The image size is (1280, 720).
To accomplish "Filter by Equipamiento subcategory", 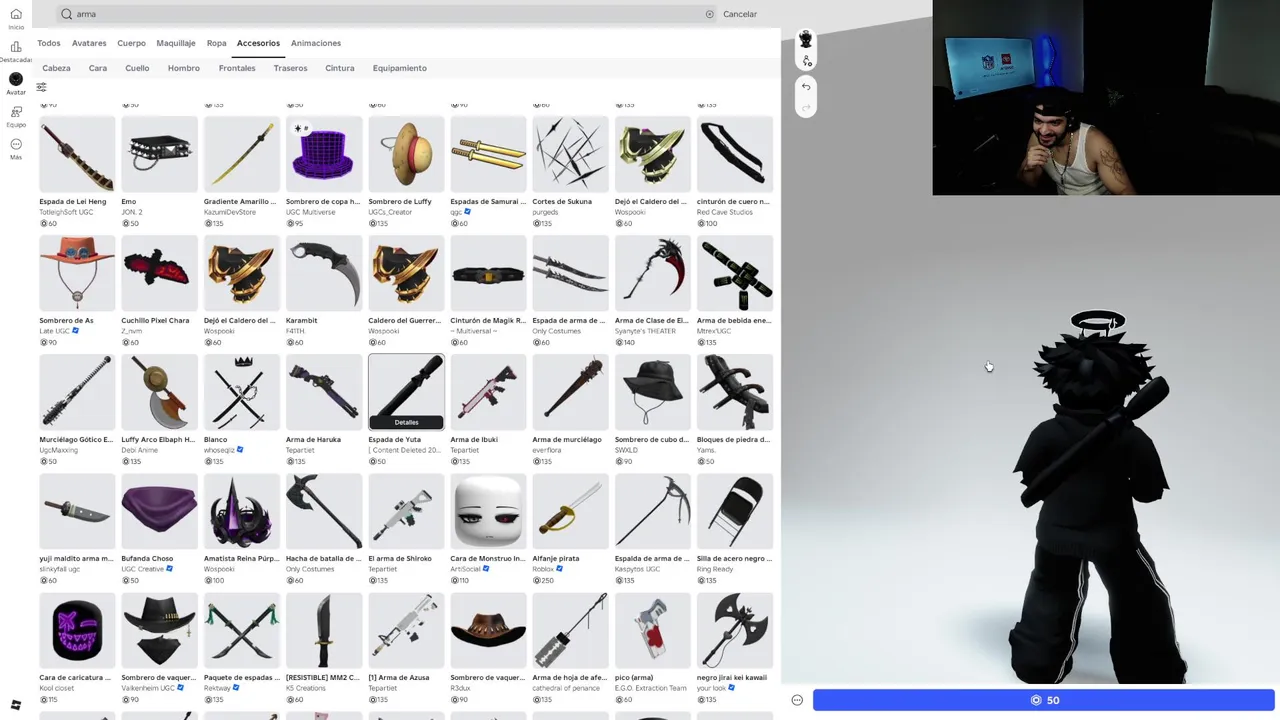I will point(400,68).
